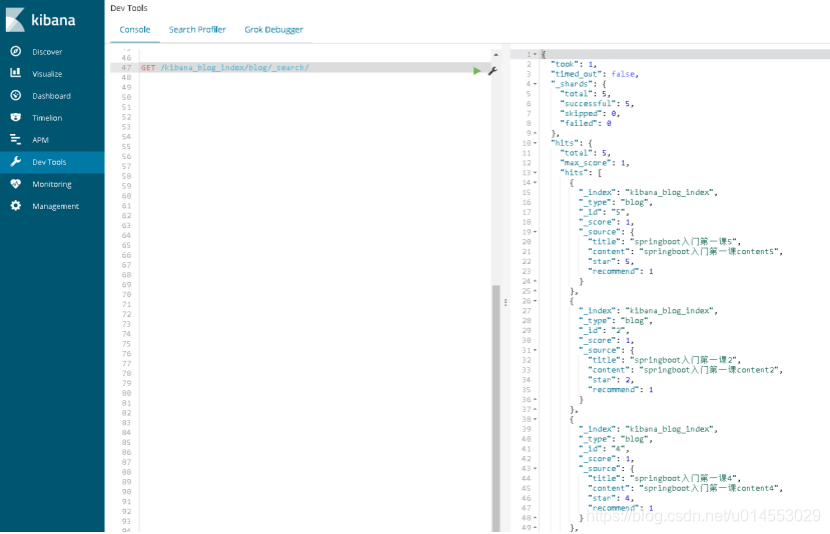Go to Discover page label
830x534 pixels.
[47, 52]
